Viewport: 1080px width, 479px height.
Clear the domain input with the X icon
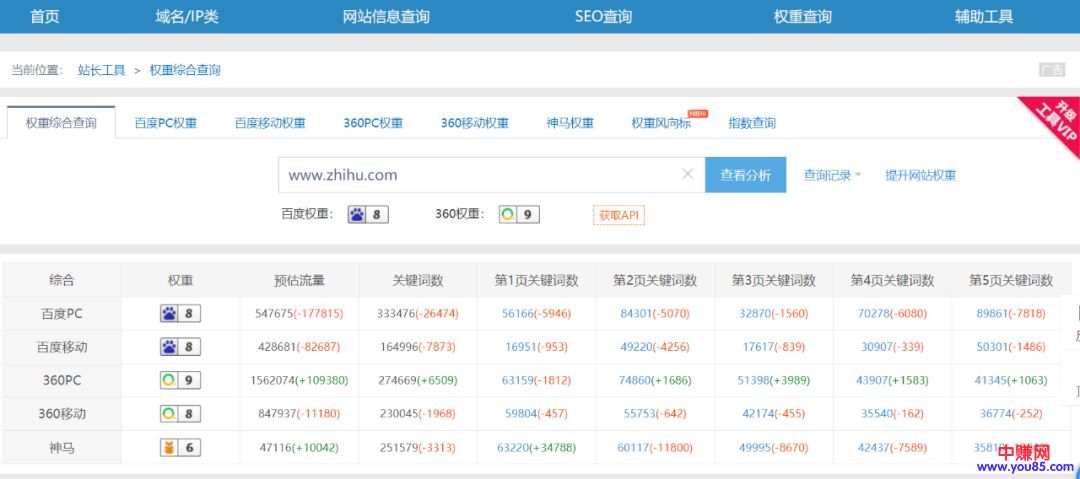click(687, 174)
